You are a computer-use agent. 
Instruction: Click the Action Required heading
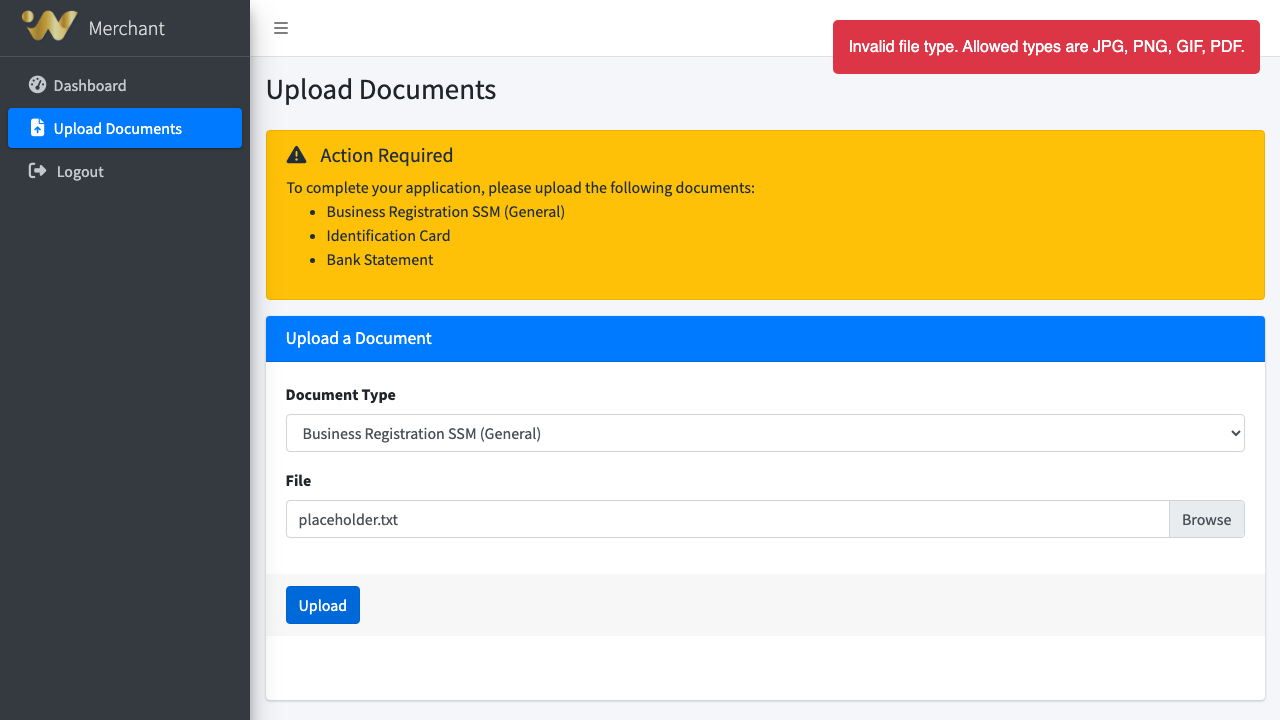pyautogui.click(x=387, y=155)
